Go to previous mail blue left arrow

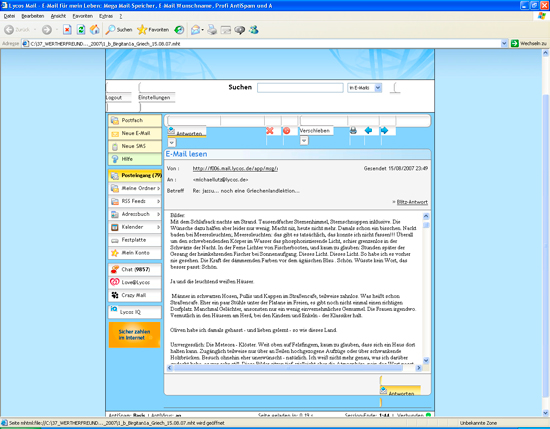[368, 130]
